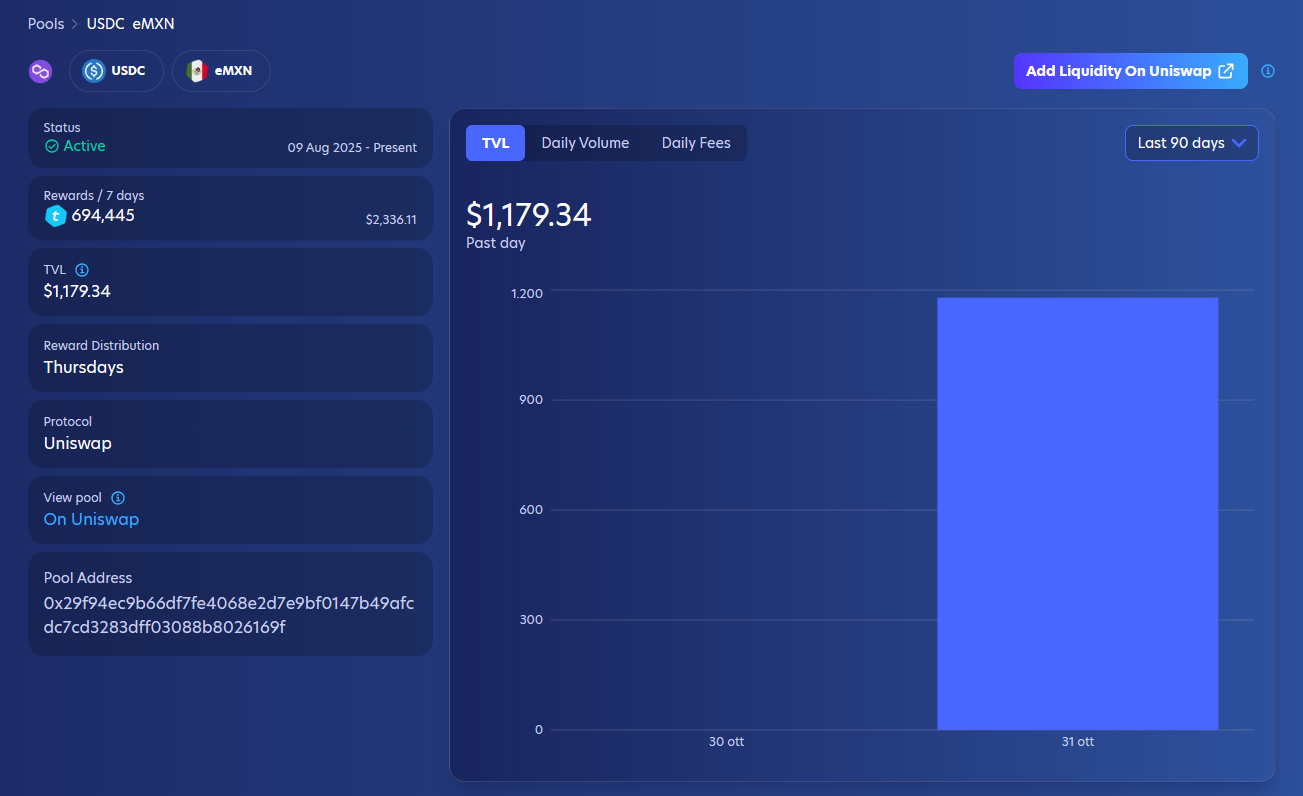The height and width of the screenshot is (796, 1303).
Task: Click the Polygon network icon
Action: point(40,71)
